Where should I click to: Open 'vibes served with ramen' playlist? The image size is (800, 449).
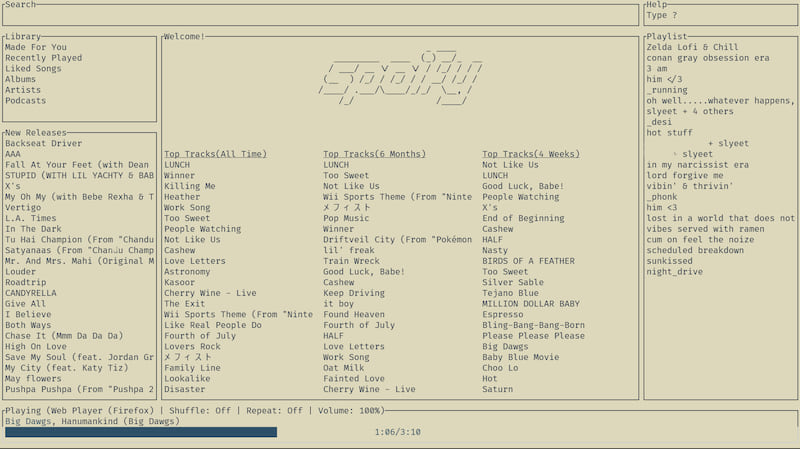[x=705, y=229]
